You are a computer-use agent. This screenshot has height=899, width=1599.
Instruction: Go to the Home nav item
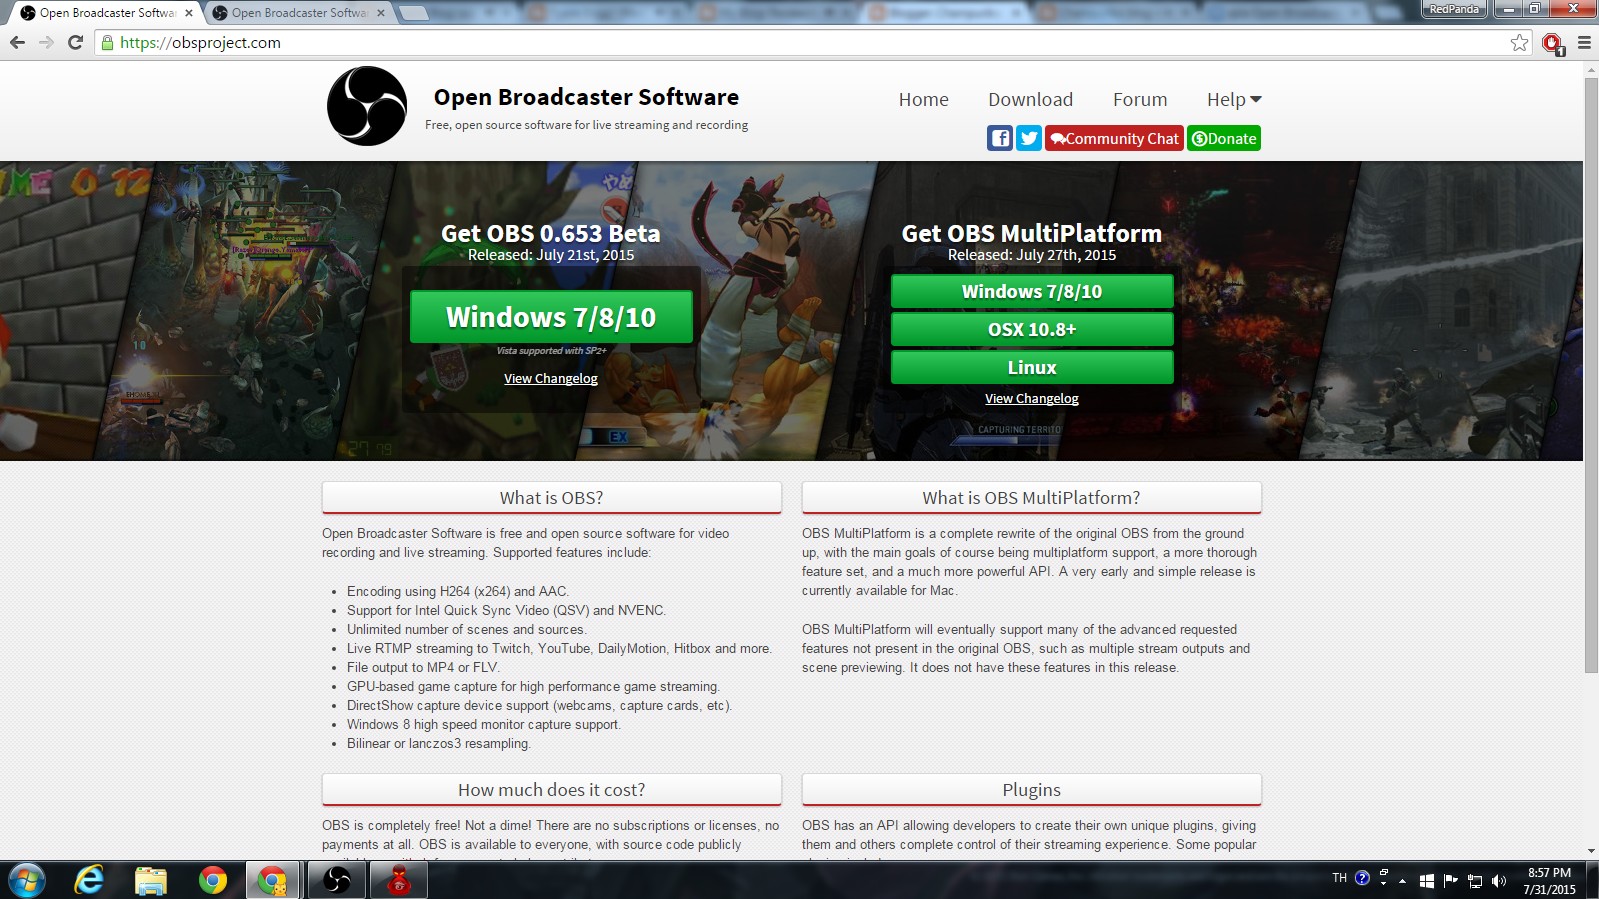click(923, 99)
